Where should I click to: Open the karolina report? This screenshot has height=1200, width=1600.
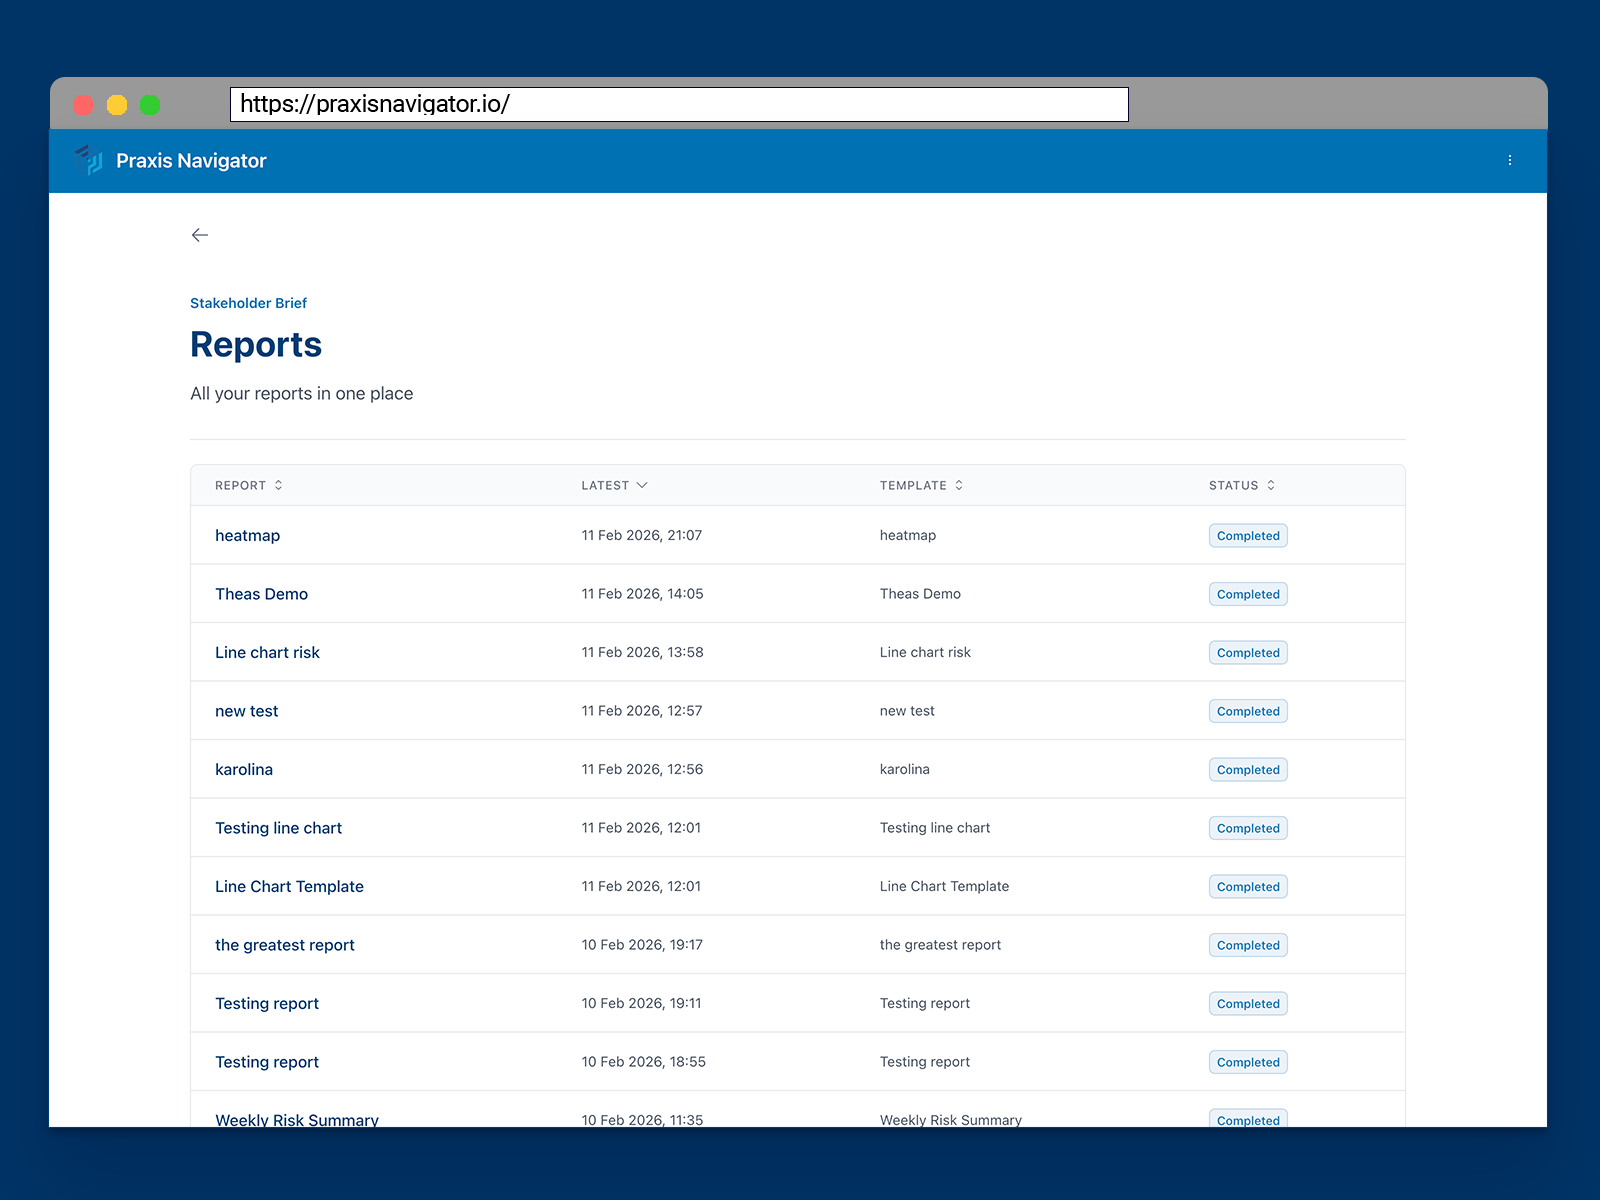(243, 769)
